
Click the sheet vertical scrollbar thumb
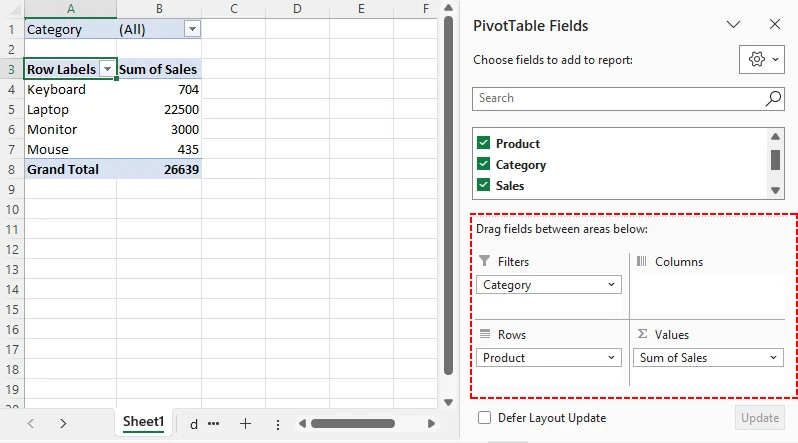click(x=448, y=196)
